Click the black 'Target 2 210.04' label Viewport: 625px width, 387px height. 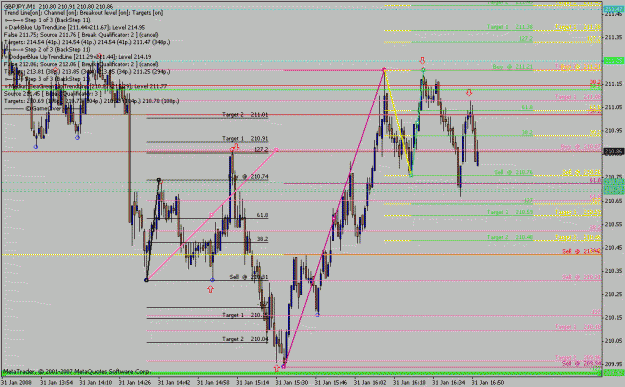tap(245, 339)
